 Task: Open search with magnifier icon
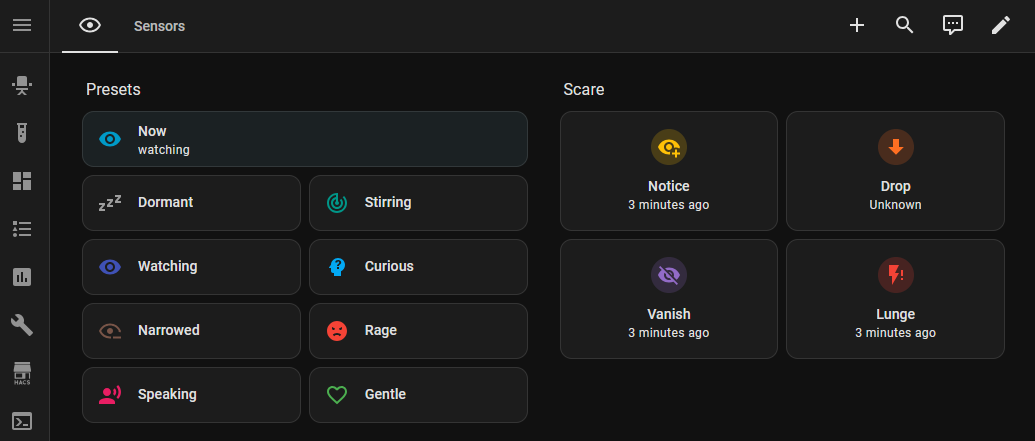[904, 26]
